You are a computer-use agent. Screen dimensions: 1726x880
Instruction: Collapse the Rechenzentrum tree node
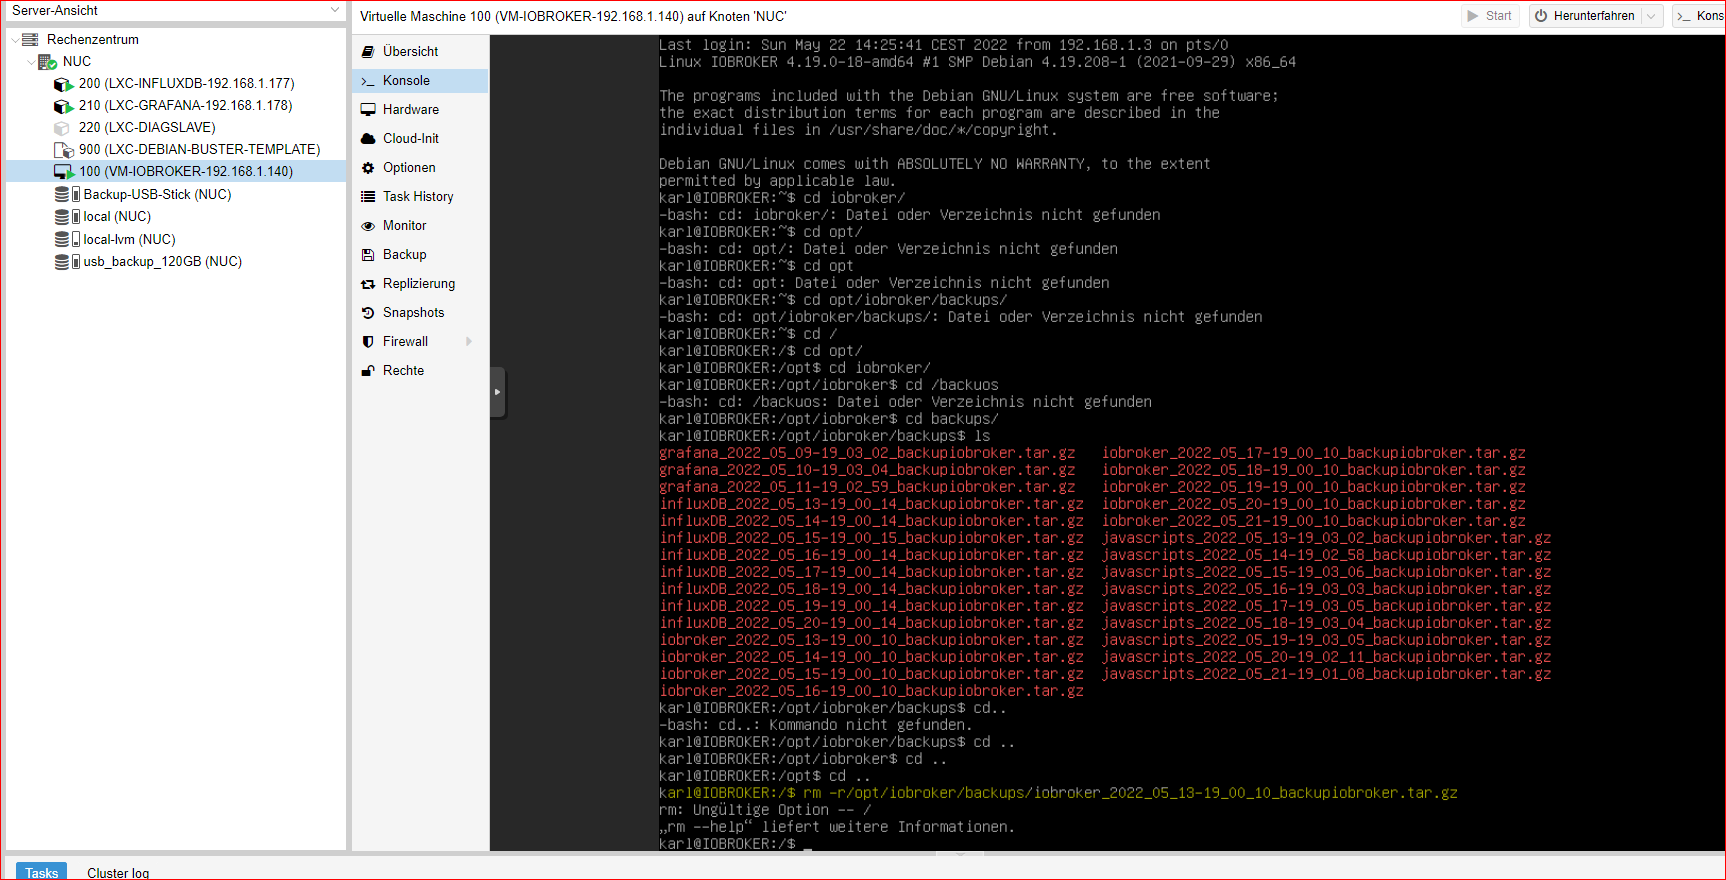15,39
